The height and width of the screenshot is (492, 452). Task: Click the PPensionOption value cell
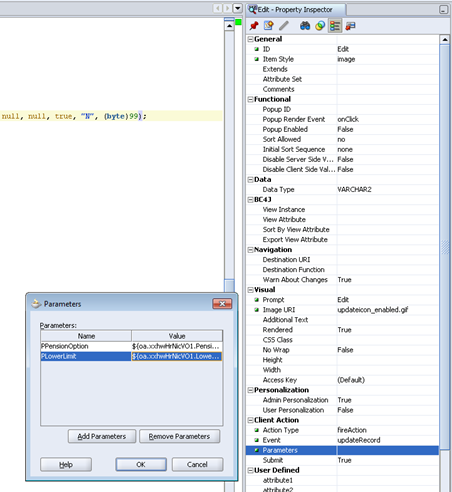click(177, 346)
